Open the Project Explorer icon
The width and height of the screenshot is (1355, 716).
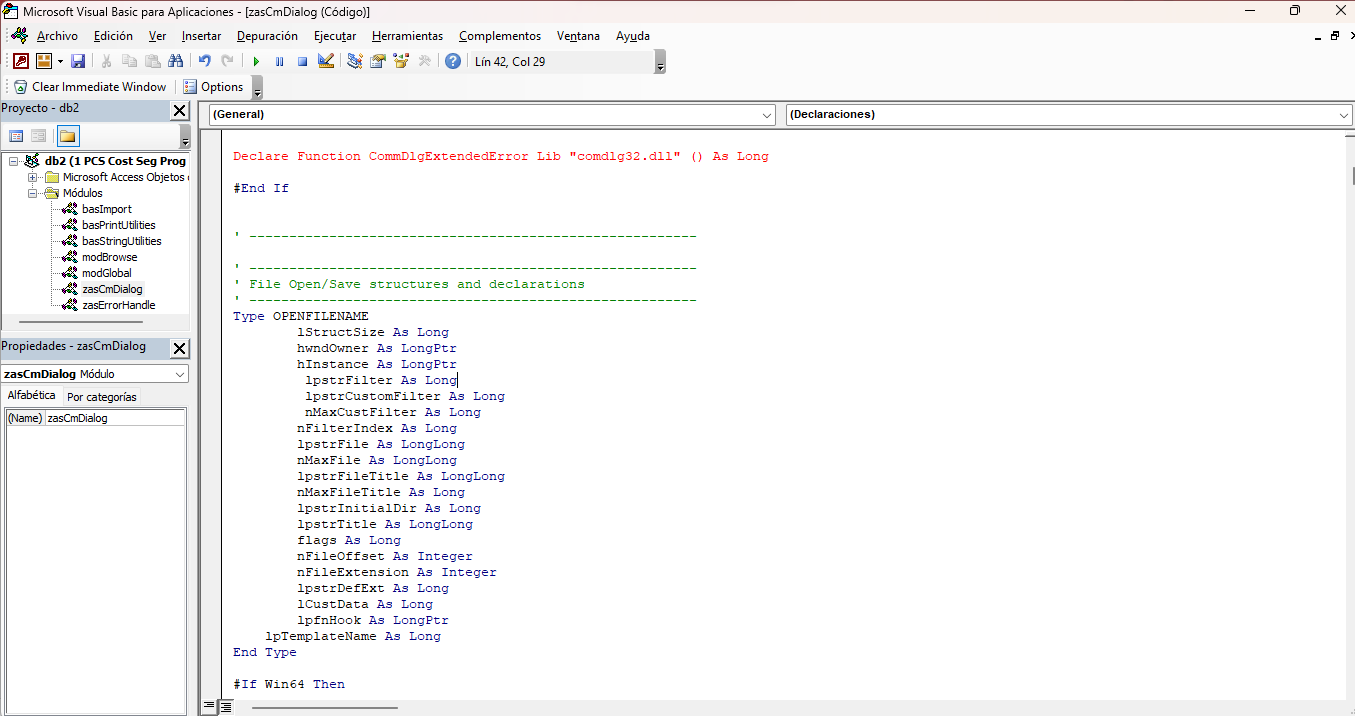355,61
